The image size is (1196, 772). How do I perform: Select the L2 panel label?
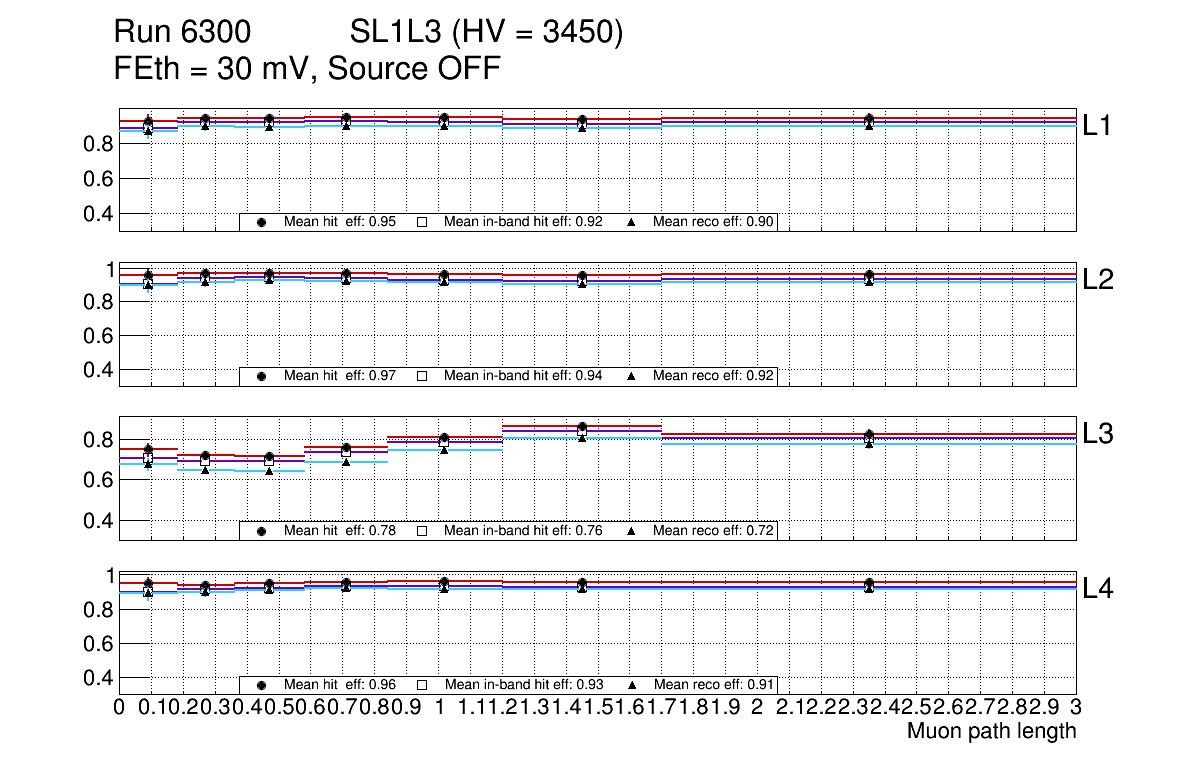pyautogui.click(x=1100, y=280)
